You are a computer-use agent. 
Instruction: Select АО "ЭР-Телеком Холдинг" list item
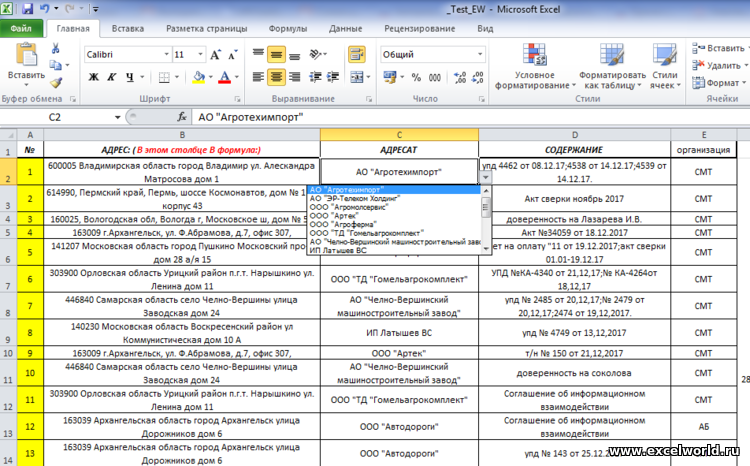pos(394,199)
